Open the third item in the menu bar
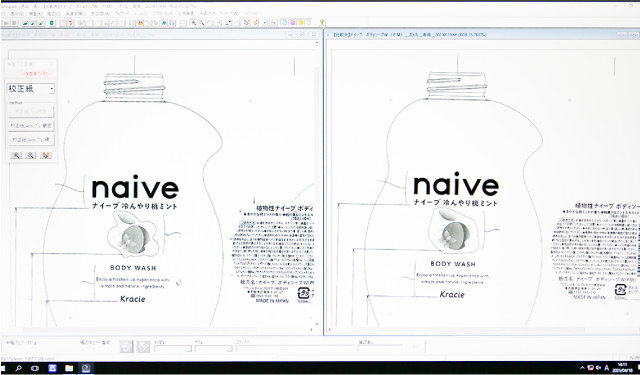The image size is (640, 375). click(34, 13)
